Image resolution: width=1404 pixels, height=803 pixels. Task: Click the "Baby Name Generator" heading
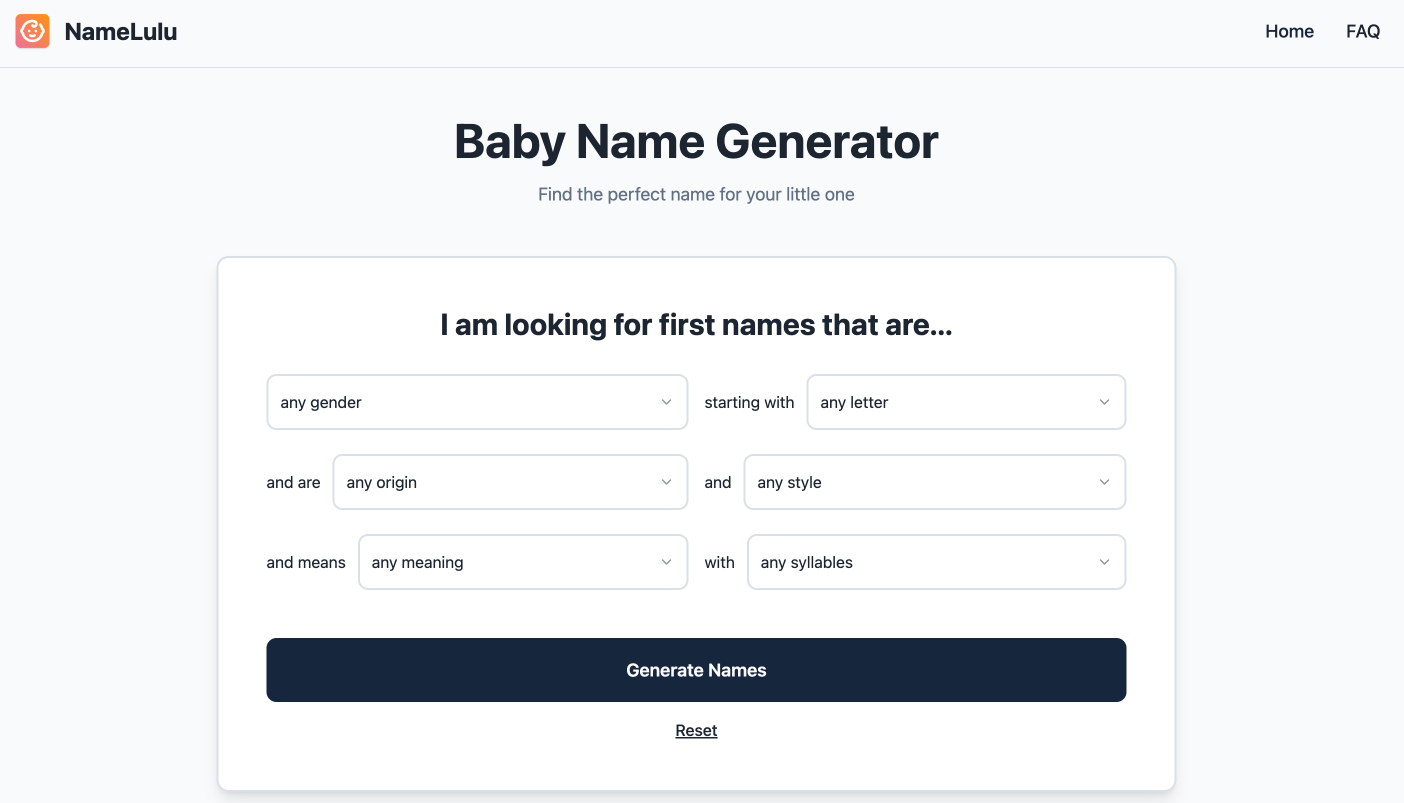[x=696, y=142]
